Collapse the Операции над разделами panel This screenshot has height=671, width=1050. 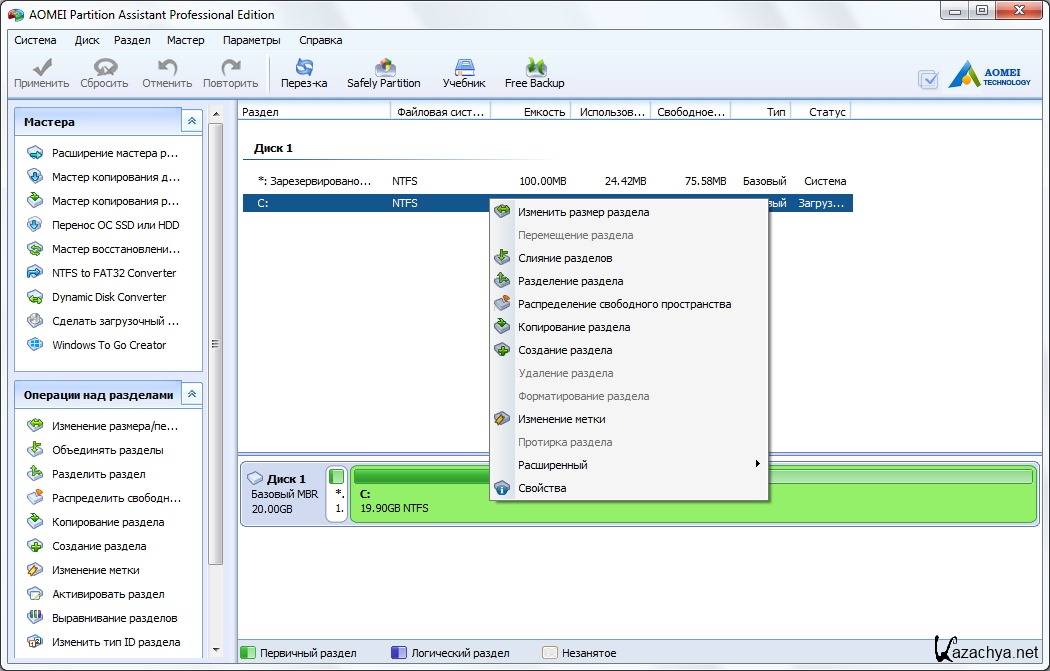[x=191, y=395]
